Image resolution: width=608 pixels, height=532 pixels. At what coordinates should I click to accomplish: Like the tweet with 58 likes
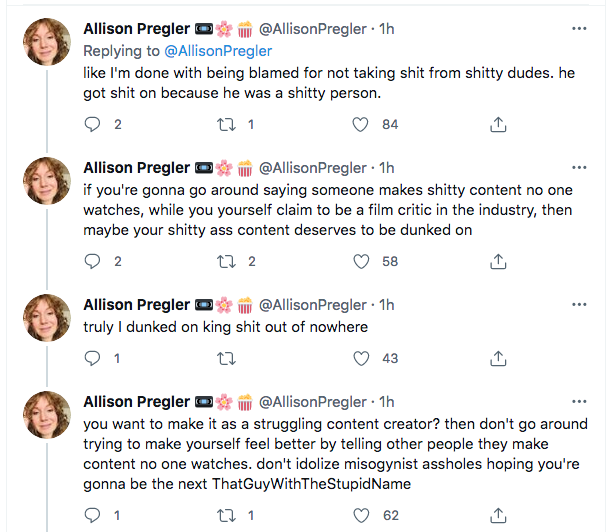(x=364, y=261)
